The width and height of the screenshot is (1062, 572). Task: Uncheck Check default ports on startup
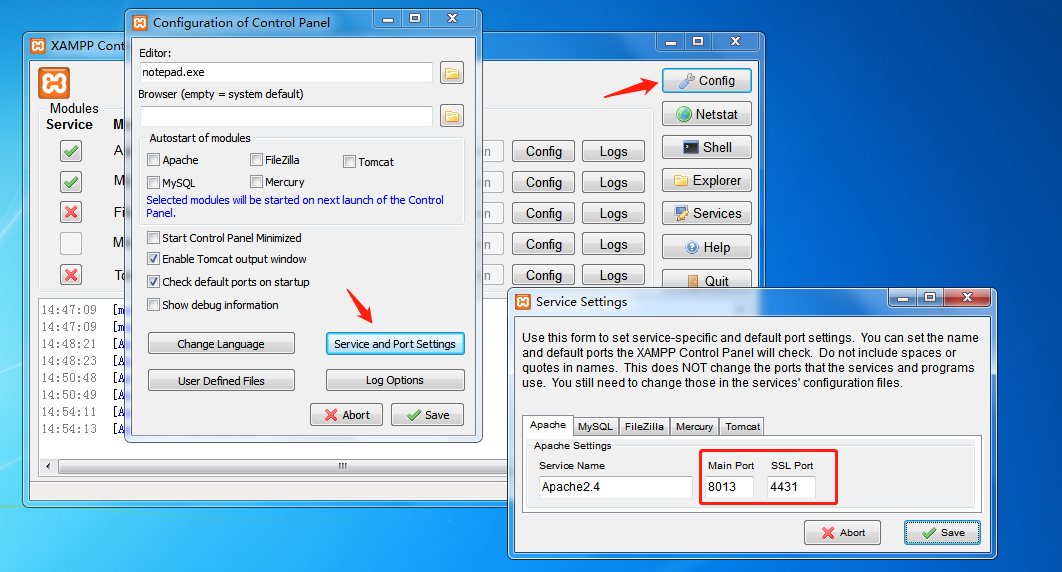(154, 282)
